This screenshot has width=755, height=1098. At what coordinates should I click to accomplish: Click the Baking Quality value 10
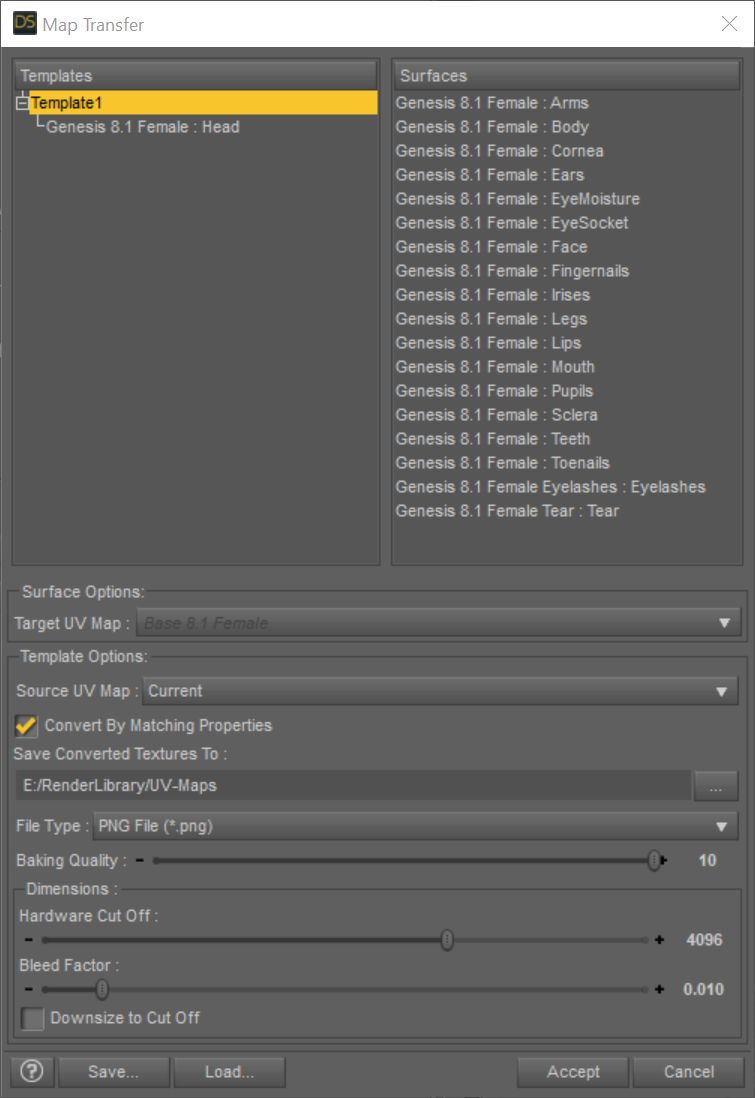pyautogui.click(x=707, y=861)
